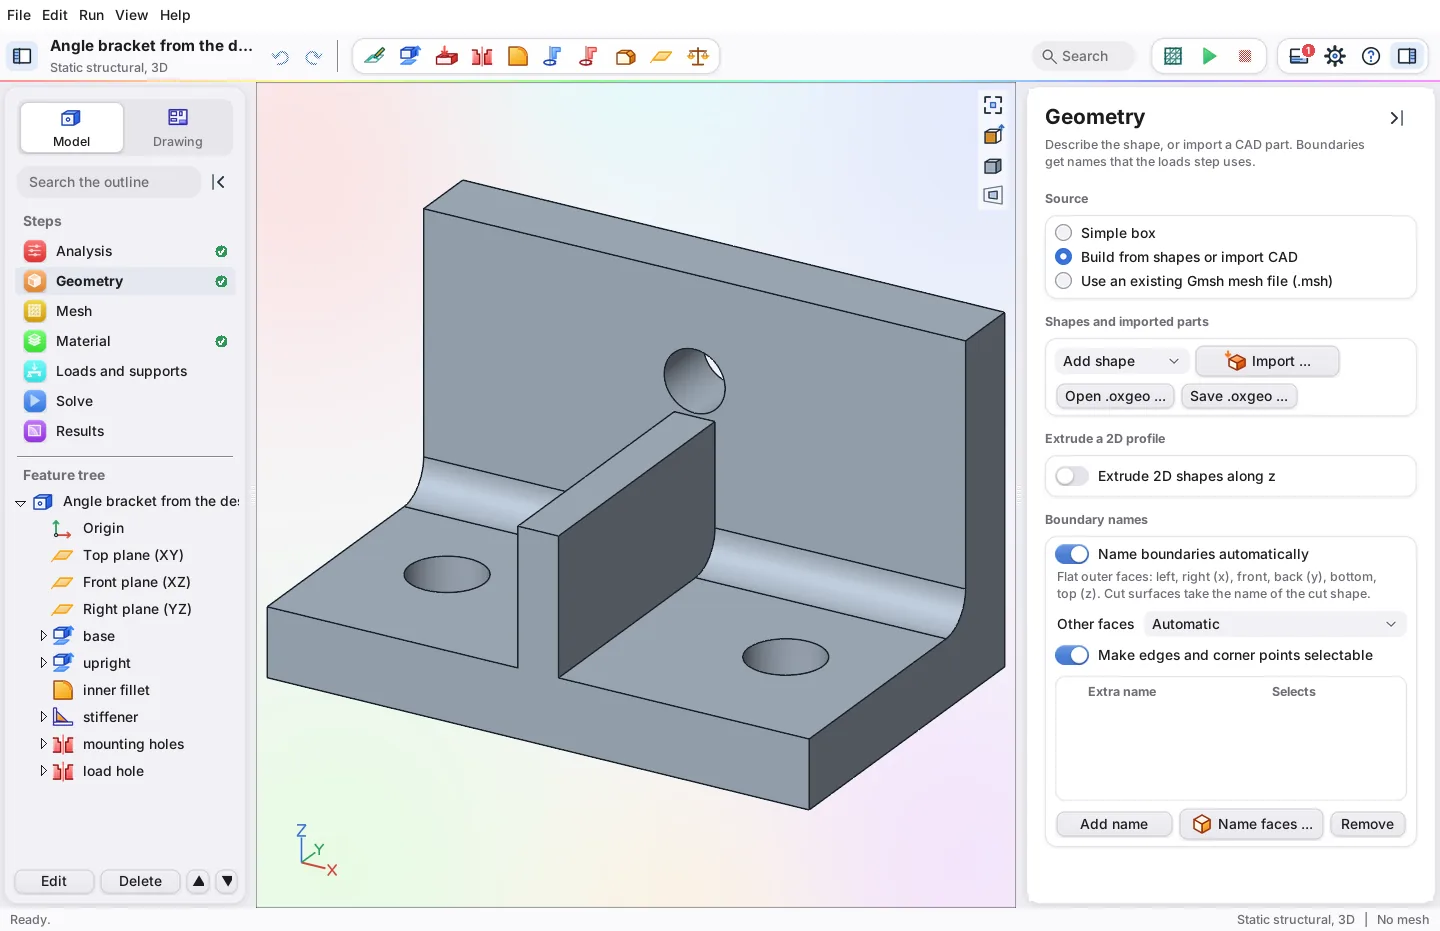Select Build from shapes or import CAD

click(x=1064, y=257)
